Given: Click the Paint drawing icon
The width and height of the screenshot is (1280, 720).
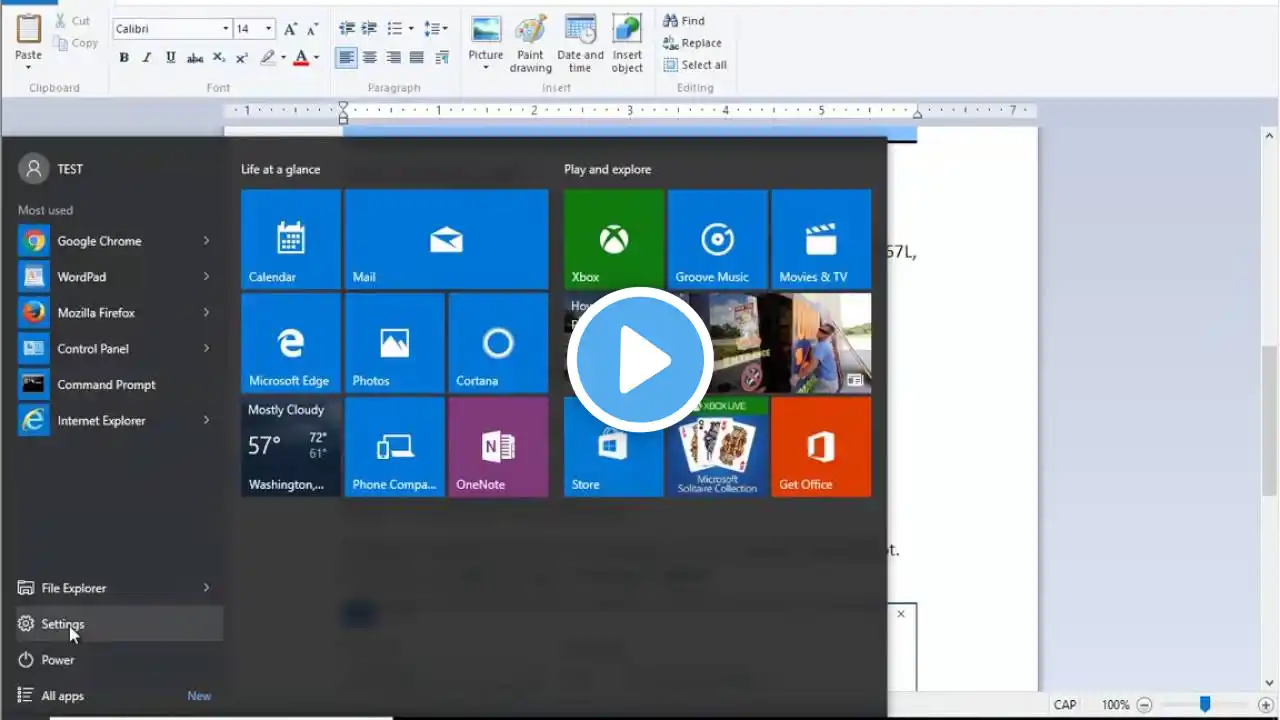Looking at the screenshot, I should point(530,45).
